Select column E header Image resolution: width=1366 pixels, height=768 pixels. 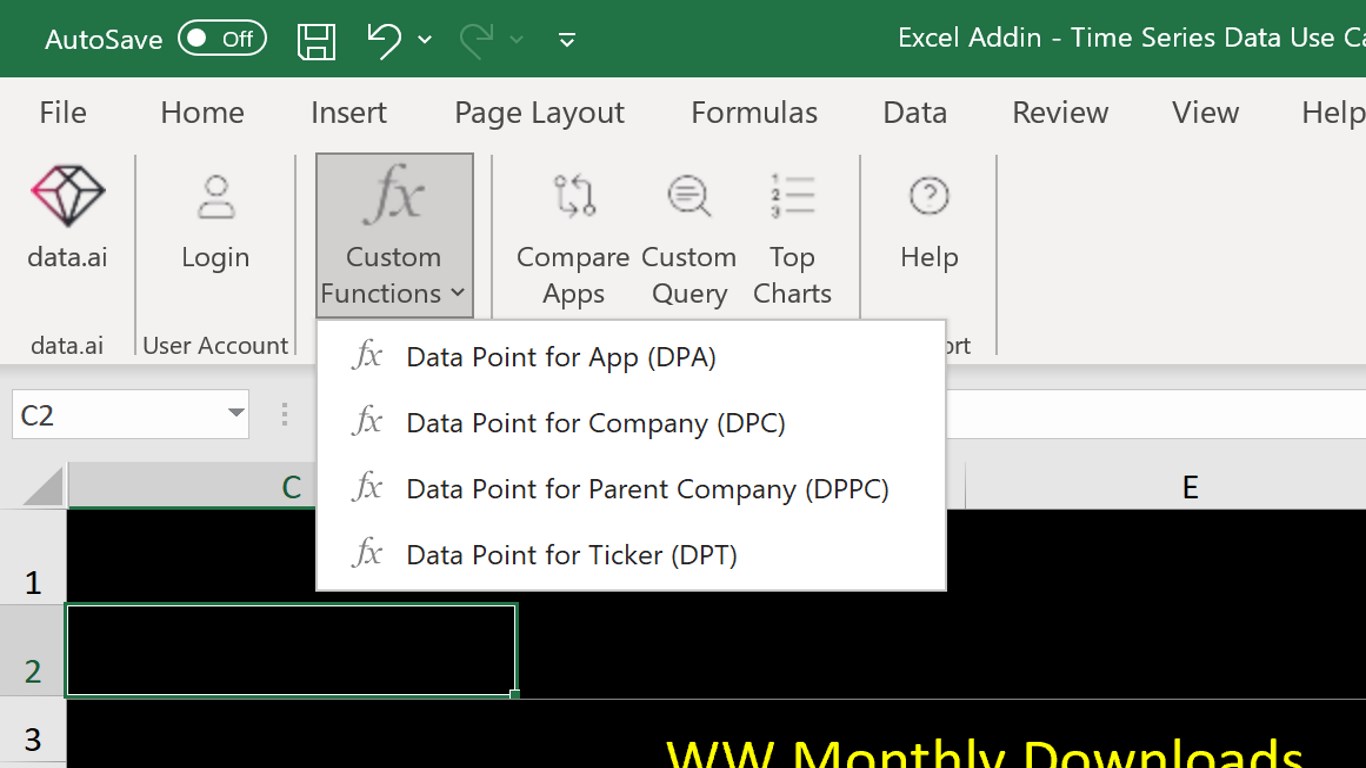[x=1189, y=487]
